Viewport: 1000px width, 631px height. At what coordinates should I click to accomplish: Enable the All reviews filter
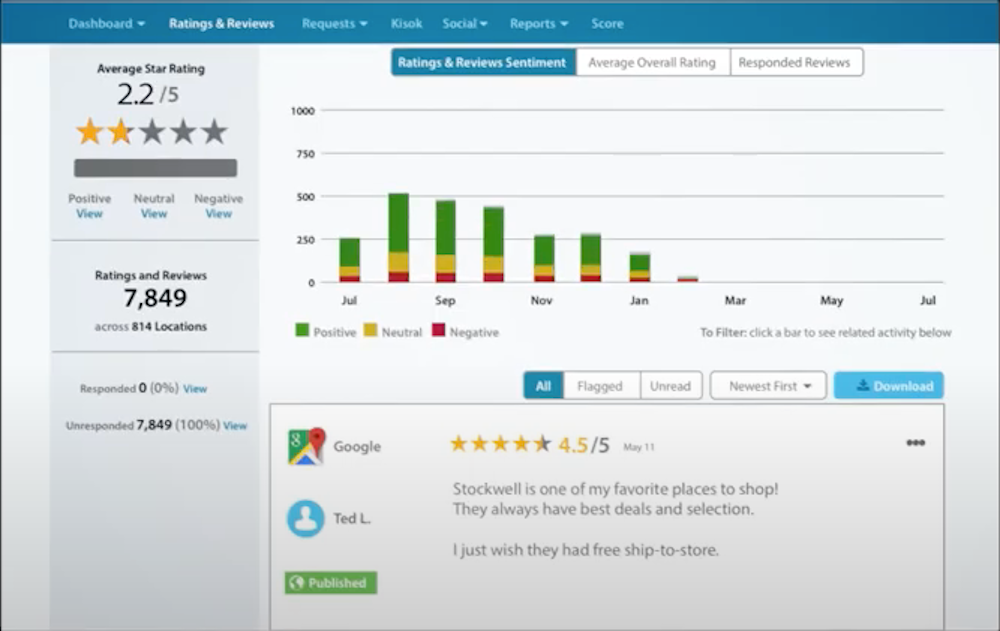[543, 385]
